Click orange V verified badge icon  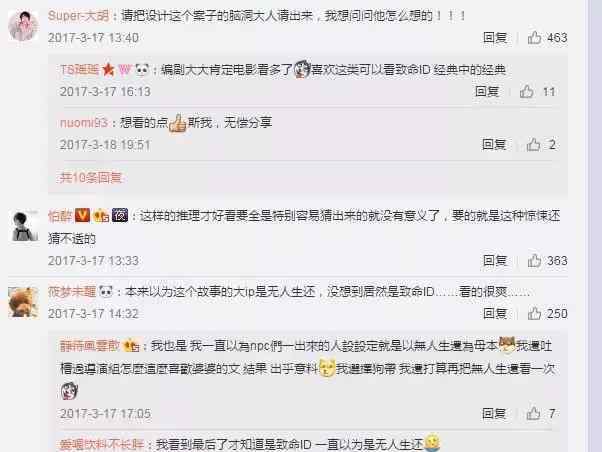coord(82,215)
